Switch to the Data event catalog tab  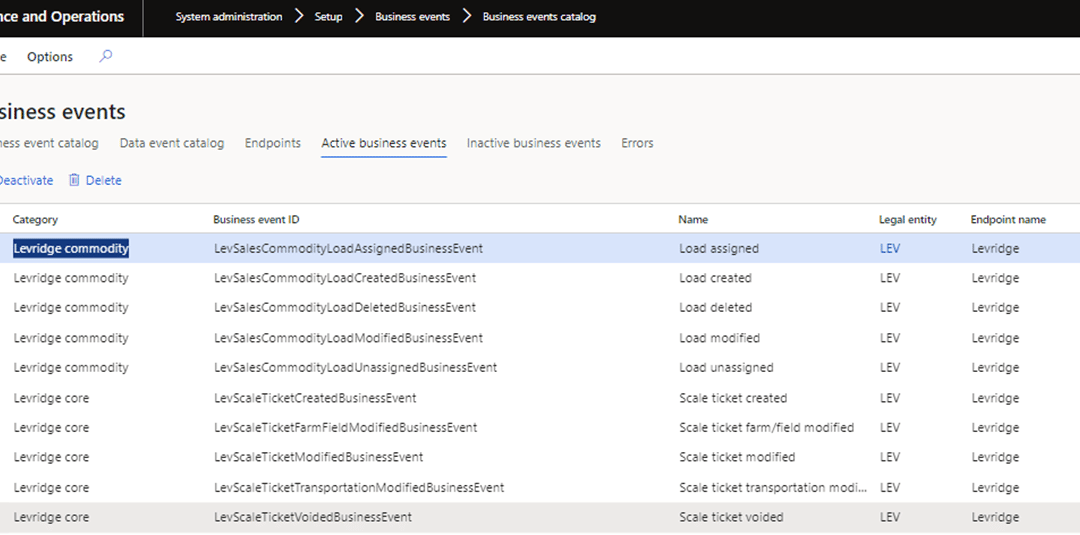(172, 143)
